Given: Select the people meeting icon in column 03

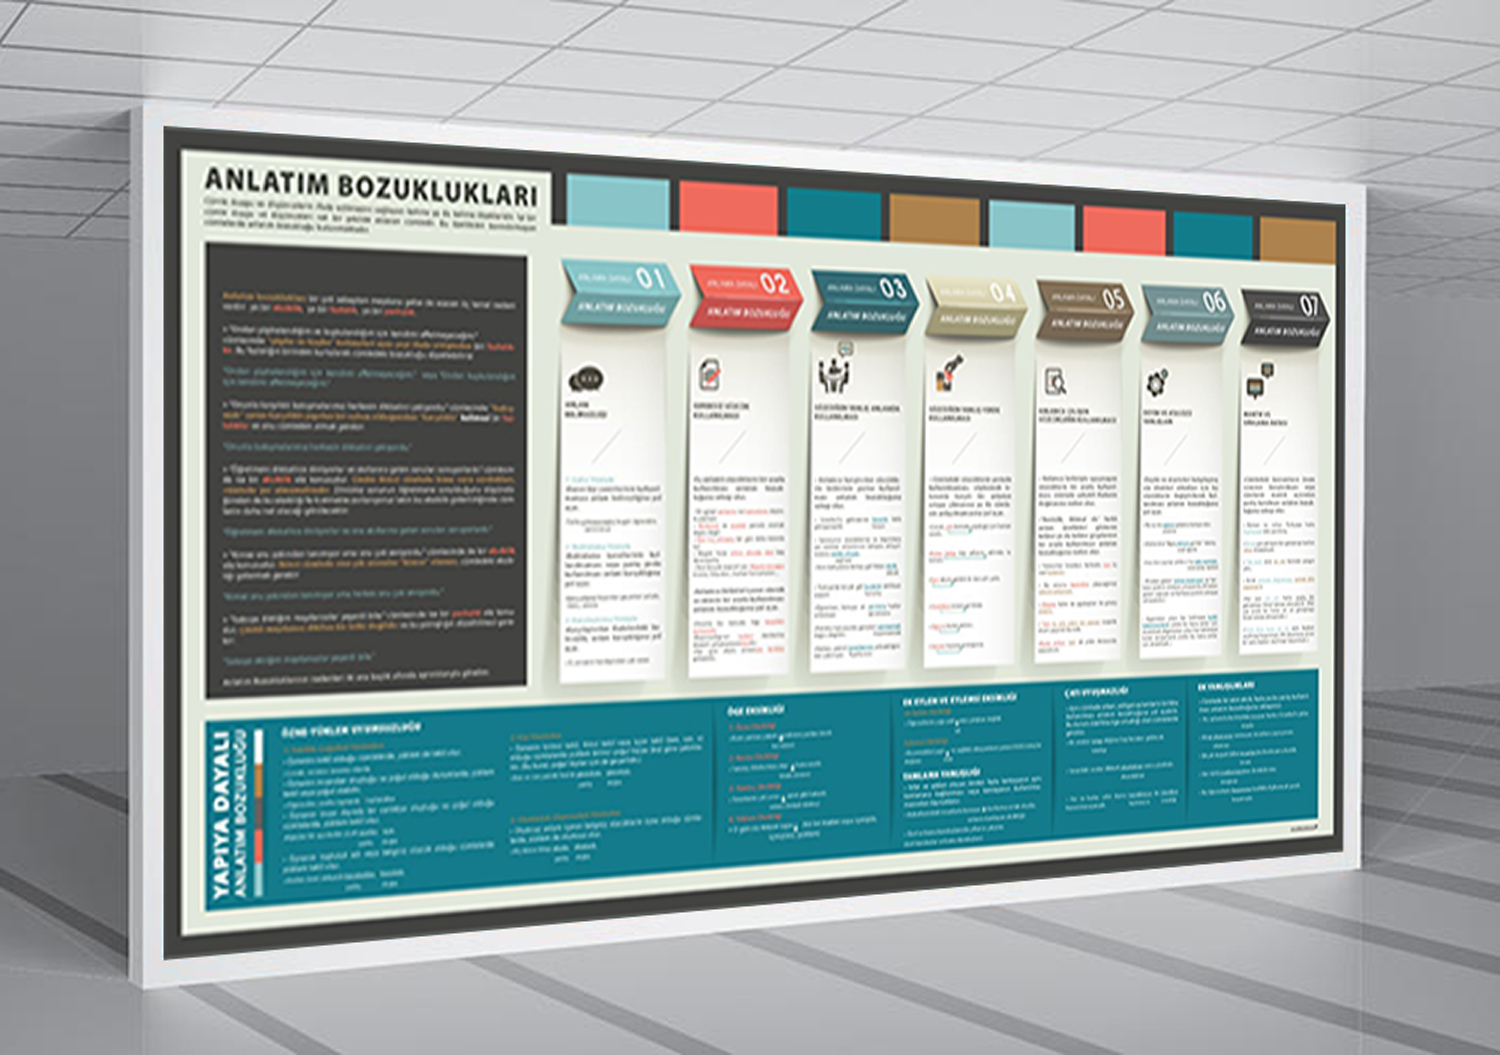Looking at the screenshot, I should (x=835, y=372).
